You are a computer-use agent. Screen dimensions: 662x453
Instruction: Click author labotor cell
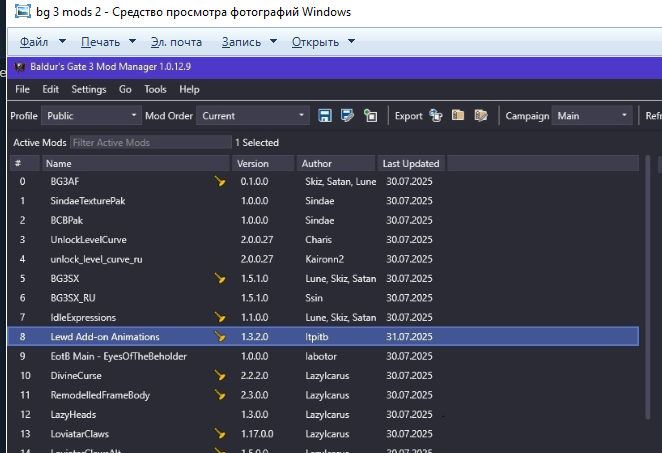coord(321,356)
